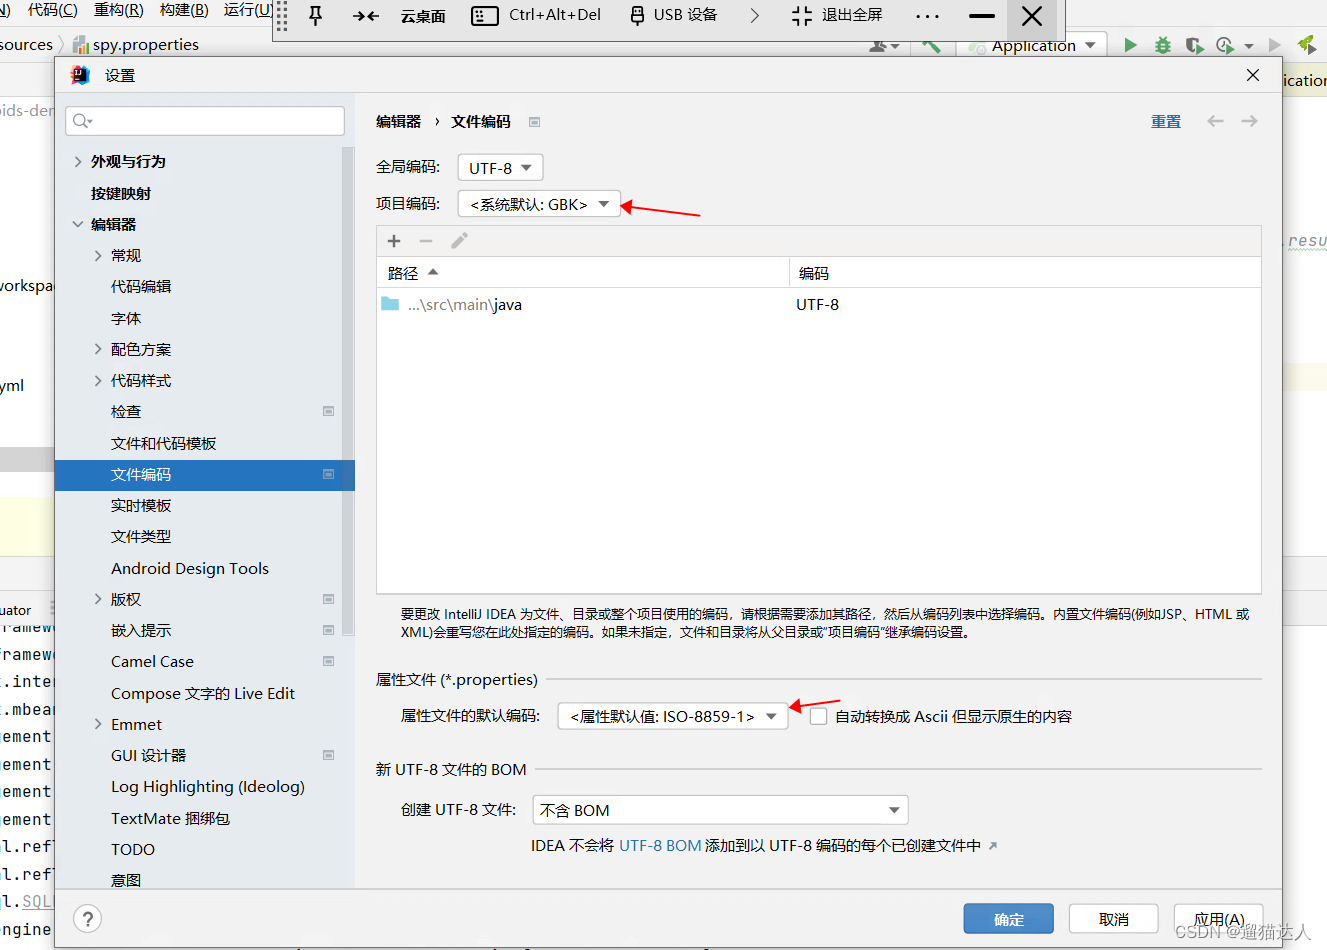Expand the 代码样式 node
The image size is (1327, 950).
[98, 380]
